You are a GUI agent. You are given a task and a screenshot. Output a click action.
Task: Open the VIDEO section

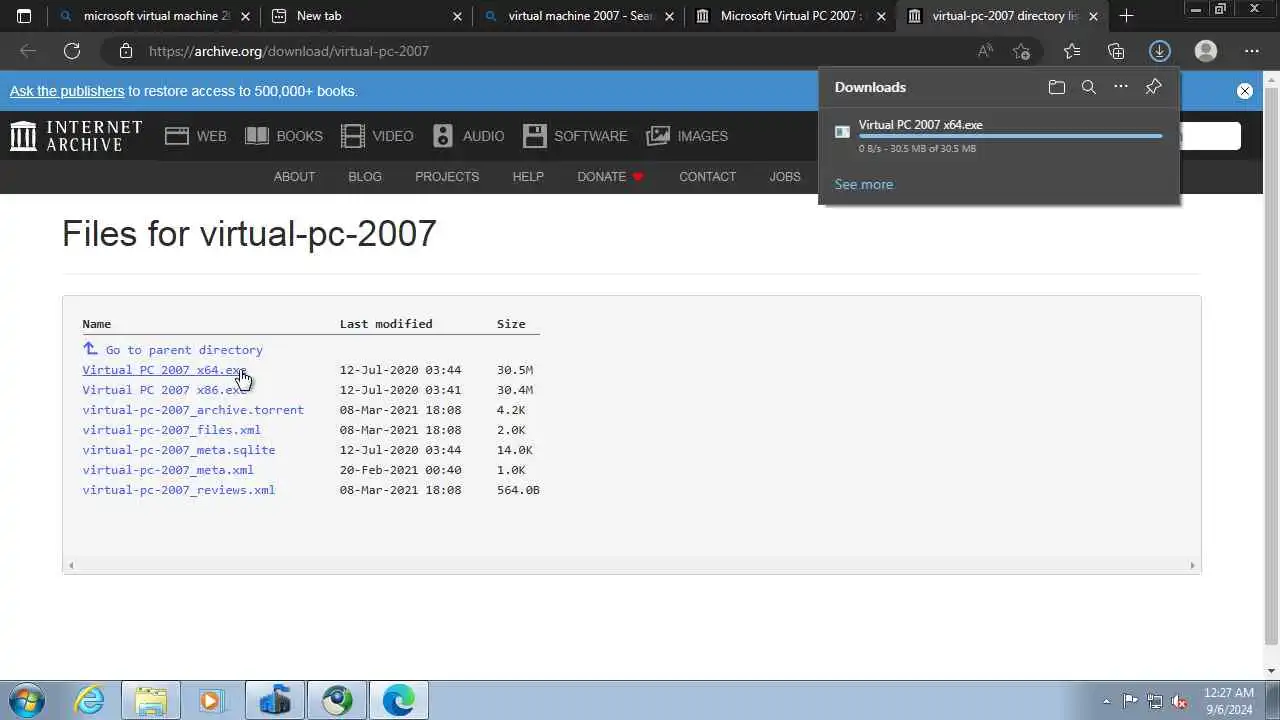pos(377,136)
